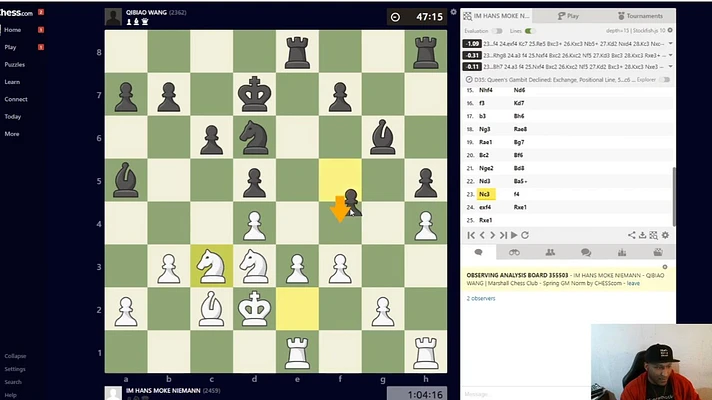Open Play in the sidebar
The width and height of the screenshot is (712, 400).
click(10, 47)
